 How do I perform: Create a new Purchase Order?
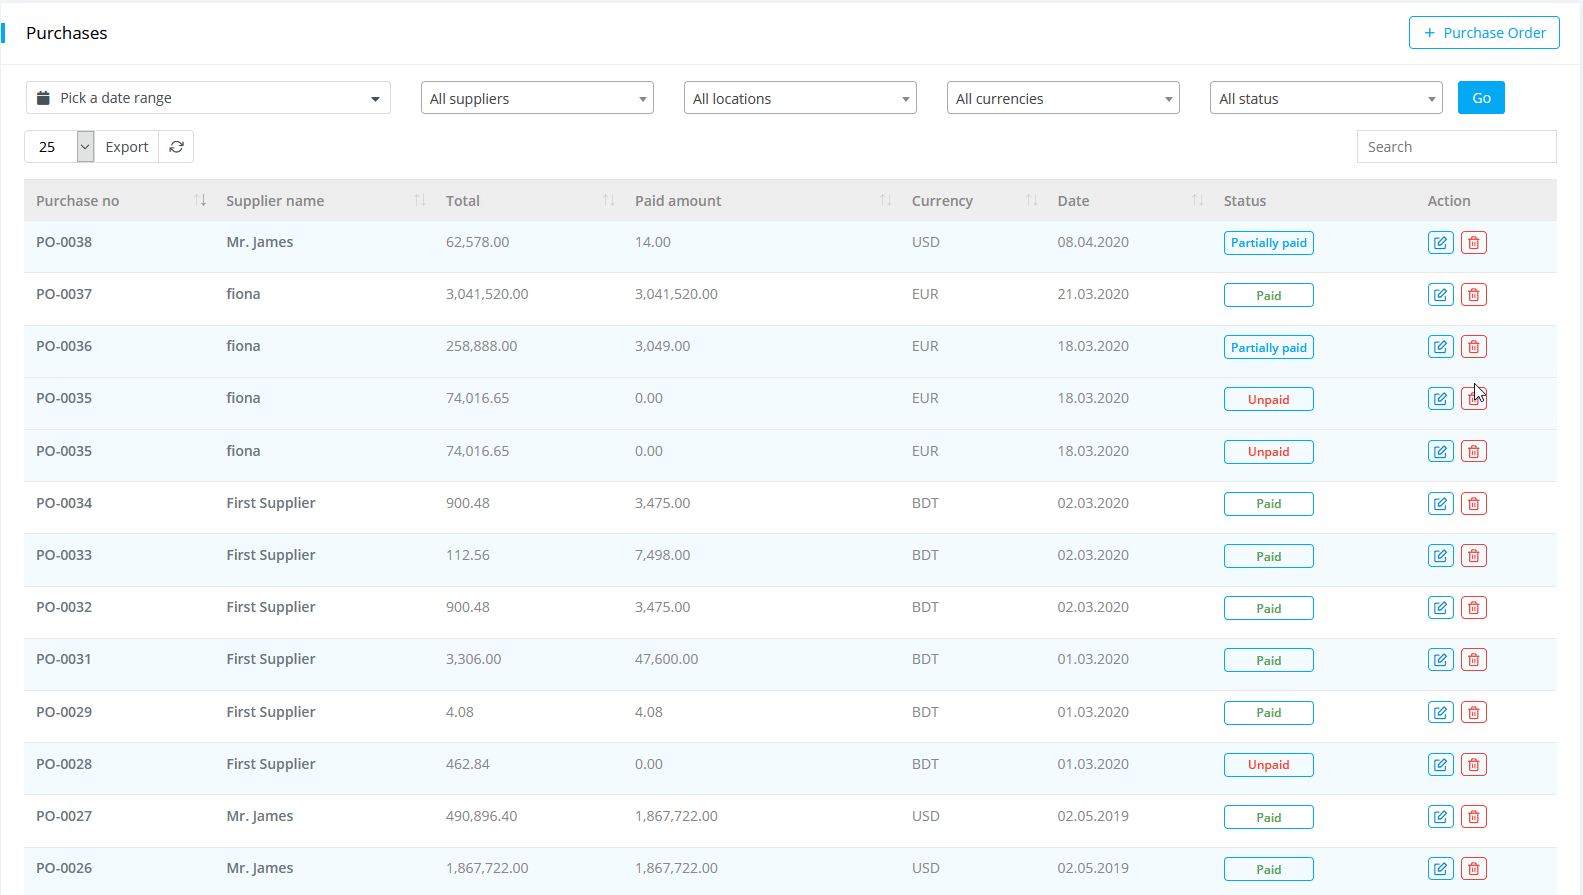(1484, 33)
